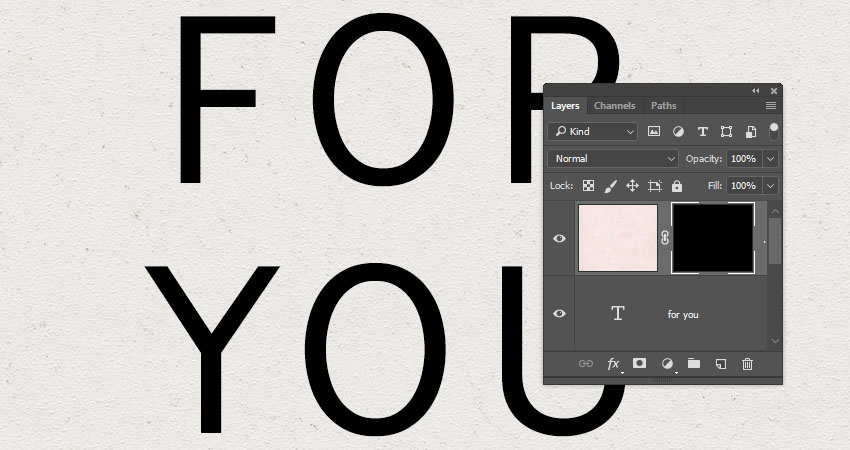Create a new layer
The height and width of the screenshot is (450, 850).
click(x=721, y=364)
